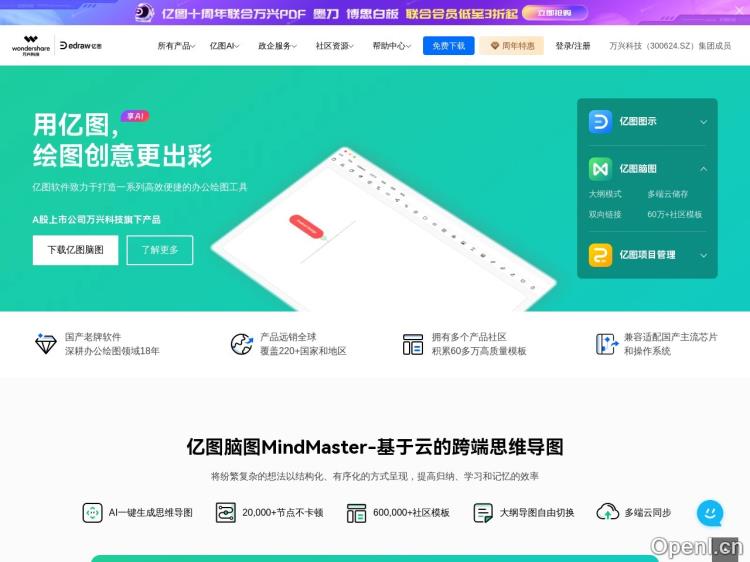Click the 60万+社区模板 feature link
750x562 pixels.
tap(675, 214)
